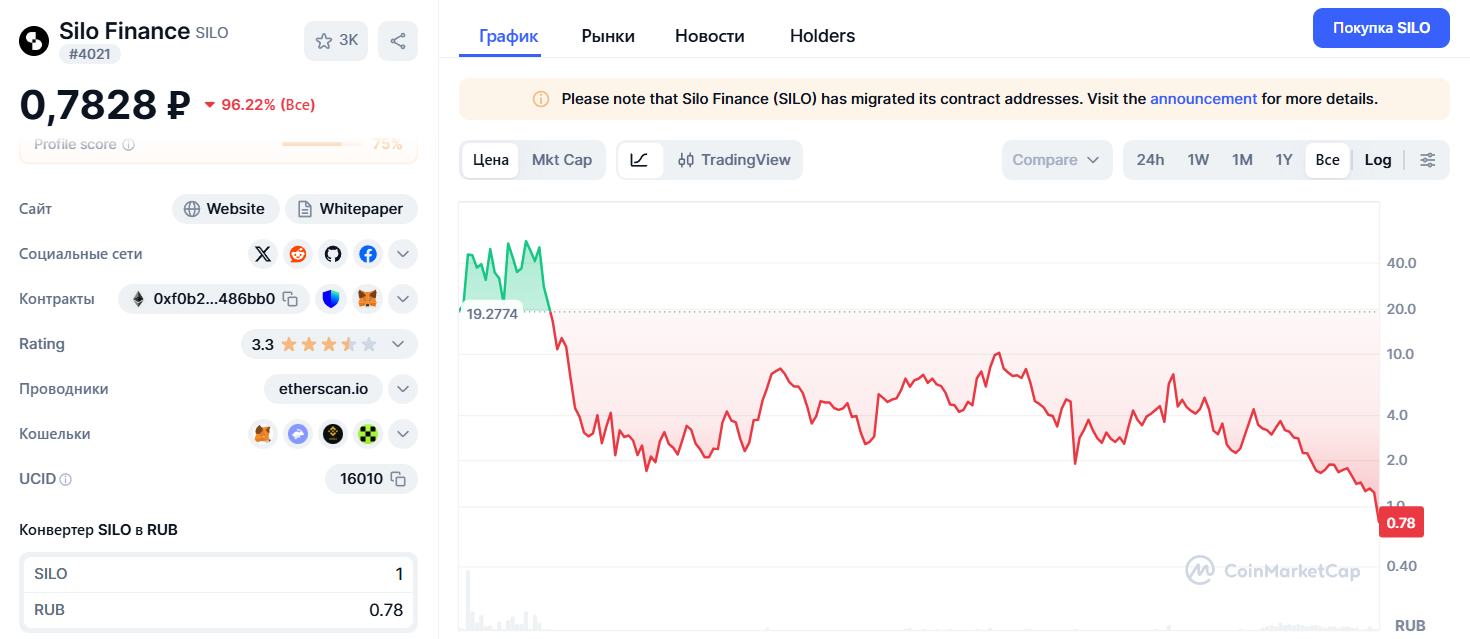Click the Покупка SILO button
Image resolution: width=1470 pixels, height=639 pixels.
tap(1381, 28)
